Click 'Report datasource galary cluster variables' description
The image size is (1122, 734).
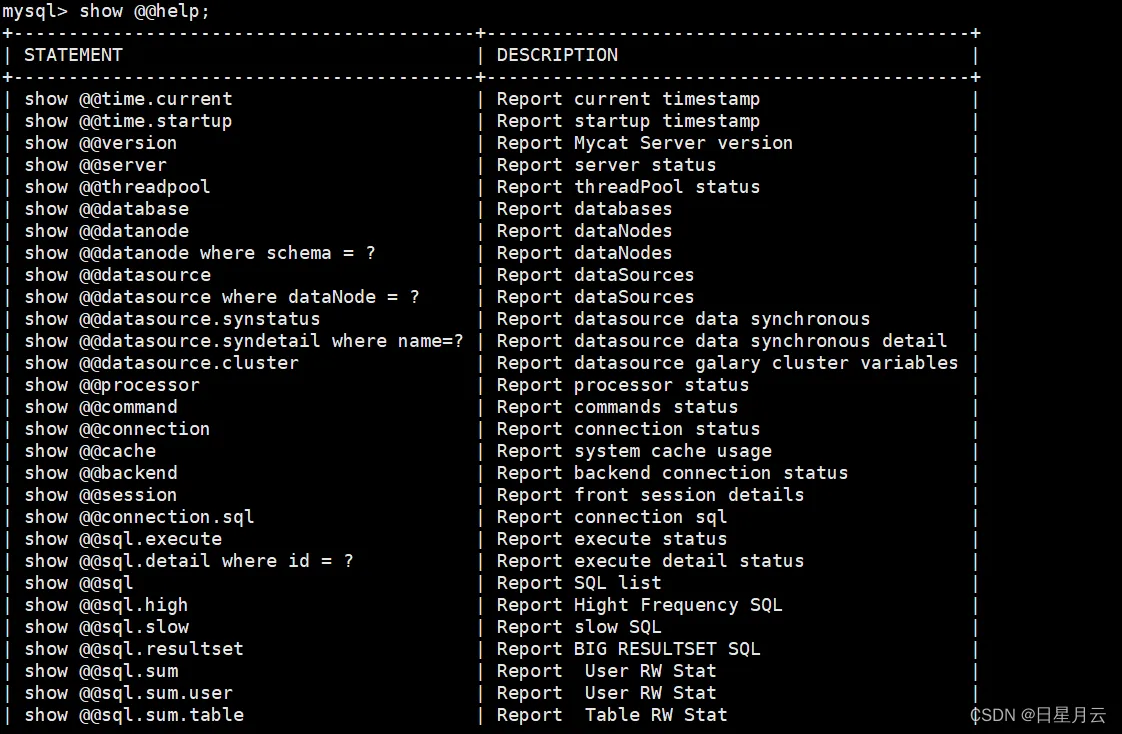pos(727,363)
